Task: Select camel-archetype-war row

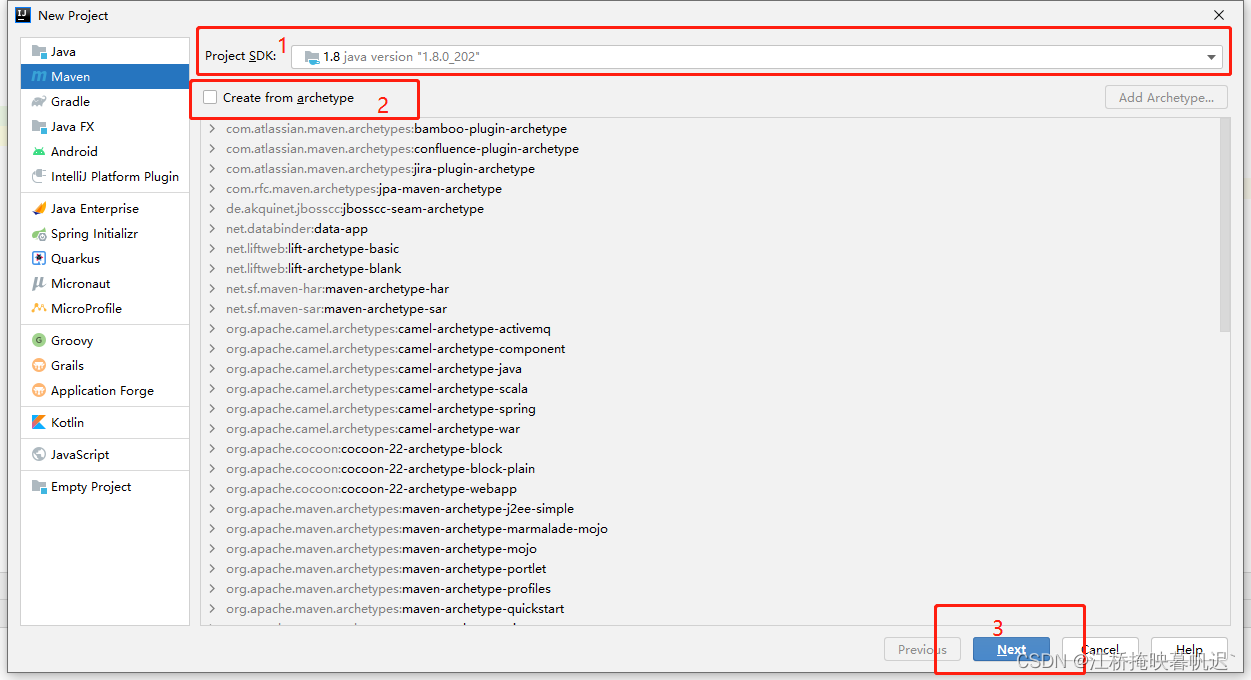Action: (710, 429)
